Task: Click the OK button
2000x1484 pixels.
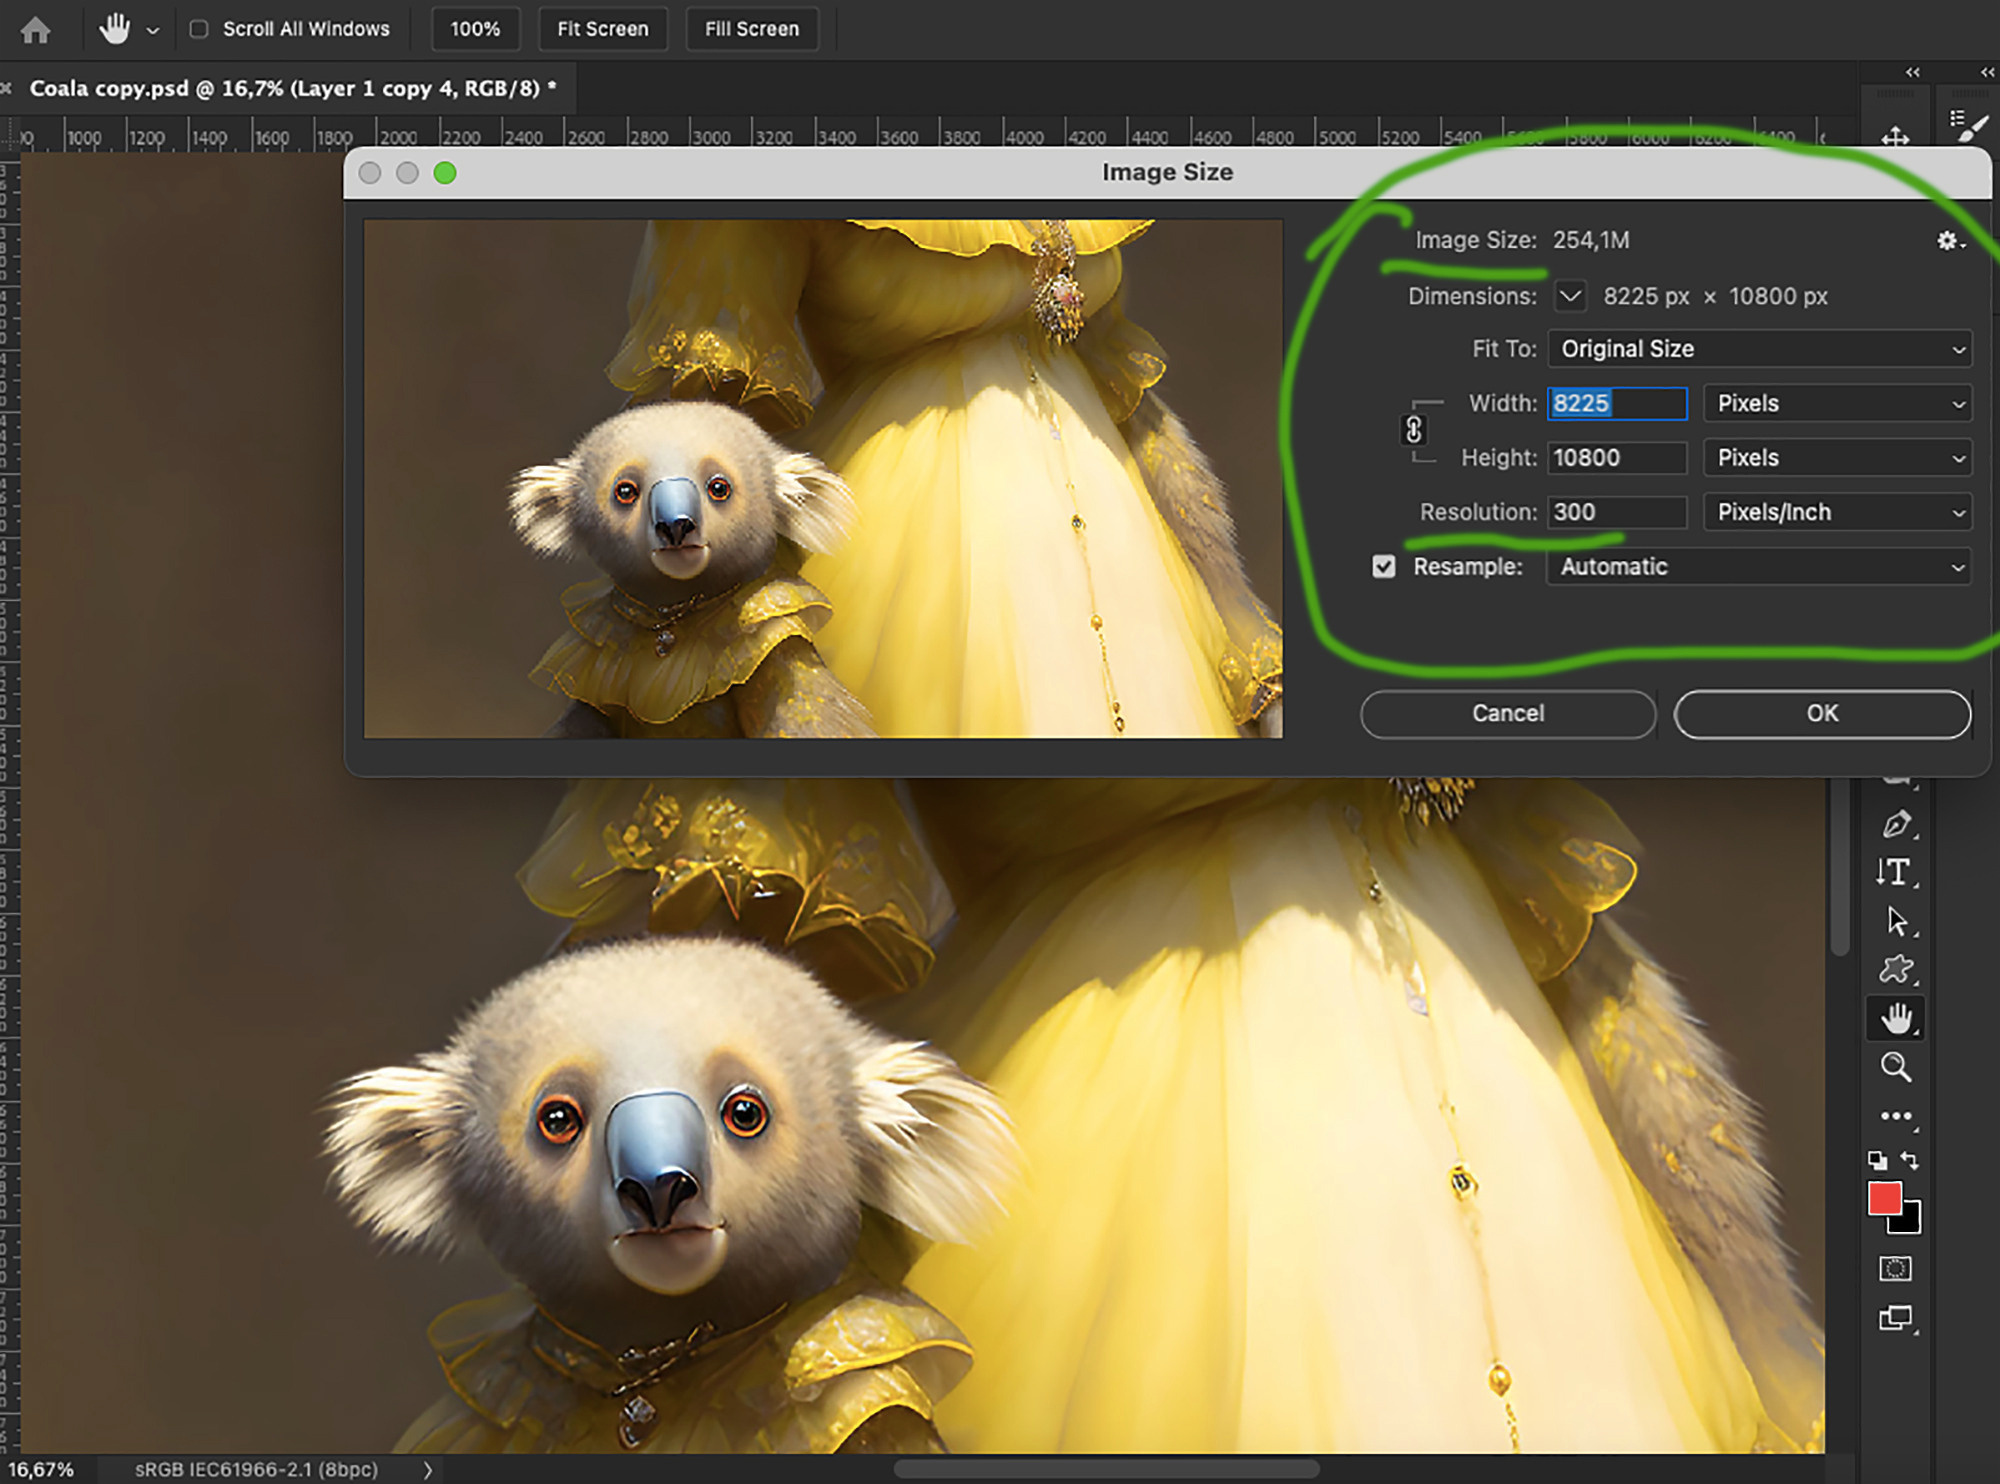Action: [1822, 713]
